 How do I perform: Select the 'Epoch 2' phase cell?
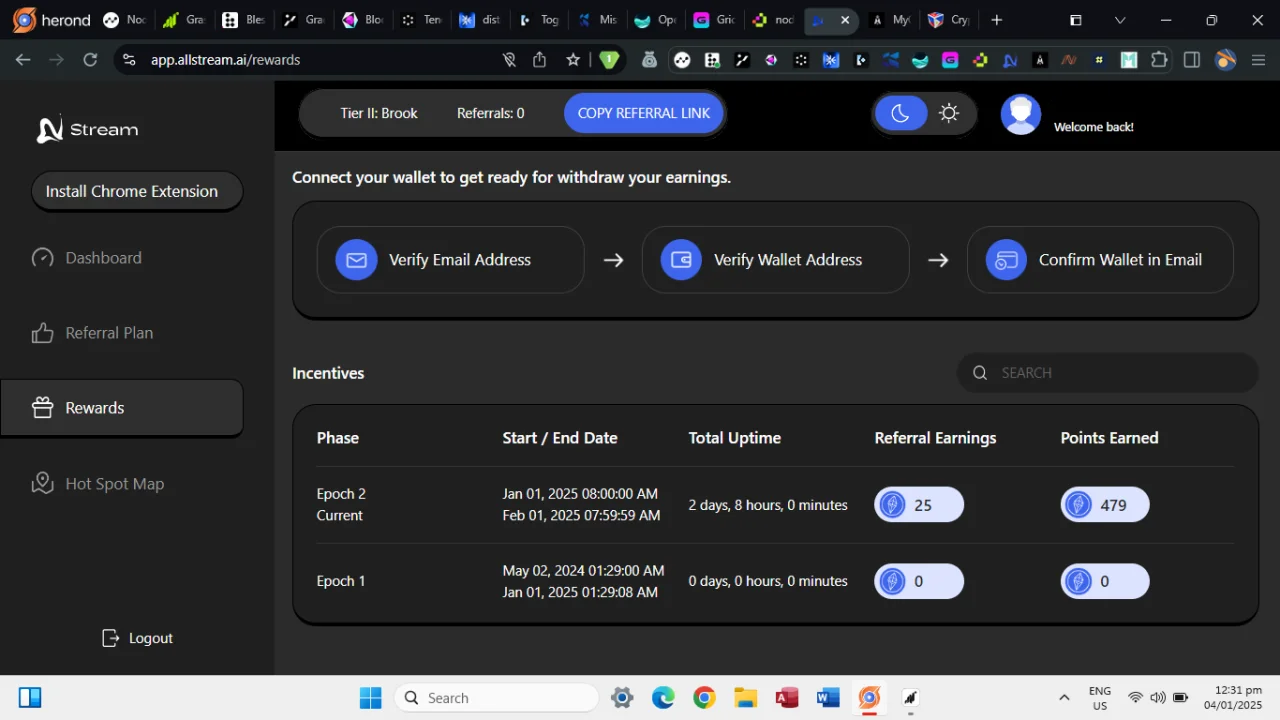(x=341, y=494)
